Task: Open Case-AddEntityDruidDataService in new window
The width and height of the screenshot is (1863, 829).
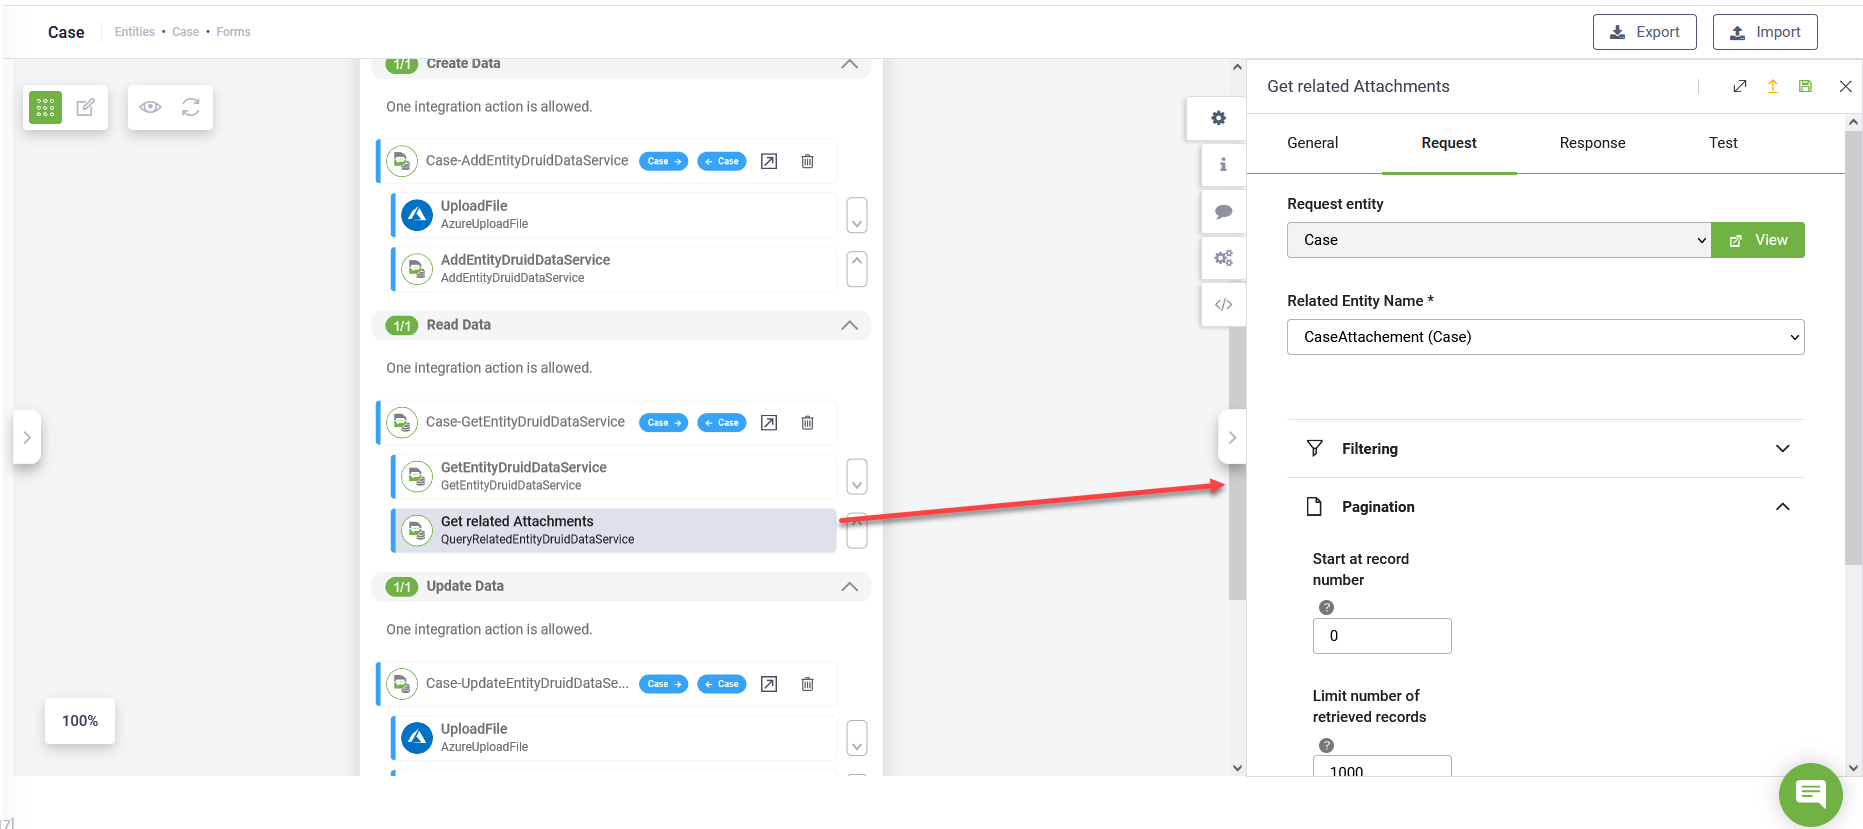Action: [x=769, y=161]
